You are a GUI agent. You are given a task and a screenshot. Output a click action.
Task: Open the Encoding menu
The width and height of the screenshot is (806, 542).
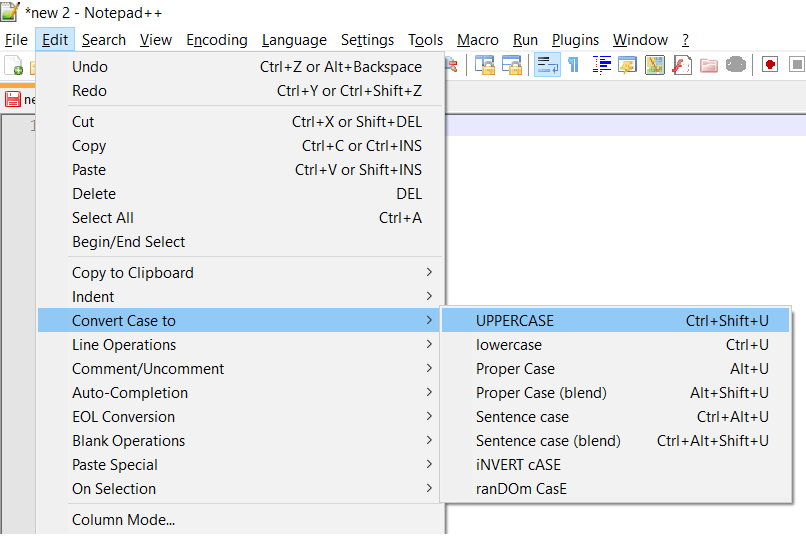point(217,40)
